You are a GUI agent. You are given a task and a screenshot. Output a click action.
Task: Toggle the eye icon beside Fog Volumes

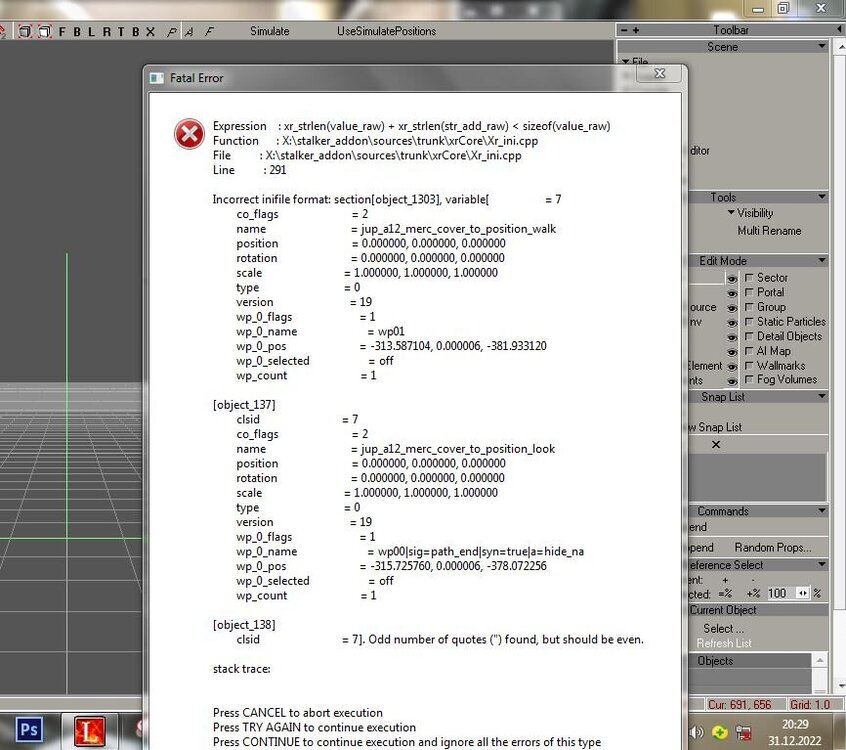point(732,381)
